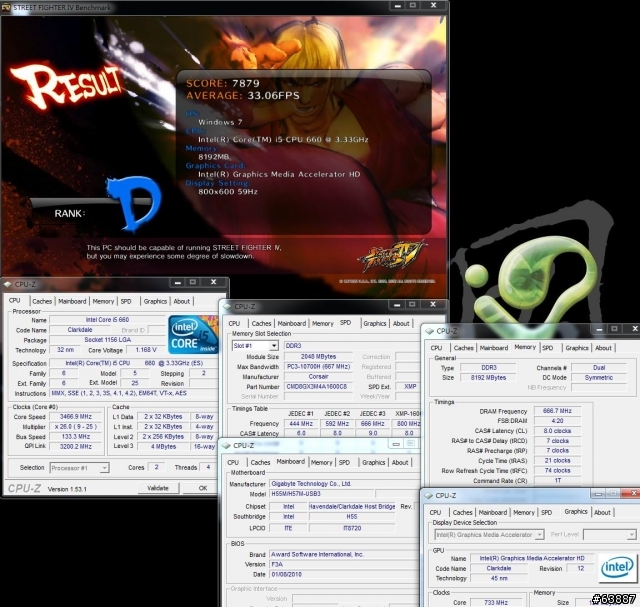
Task: Close the Street Fighter IV Benchmark window
Action: point(433,5)
